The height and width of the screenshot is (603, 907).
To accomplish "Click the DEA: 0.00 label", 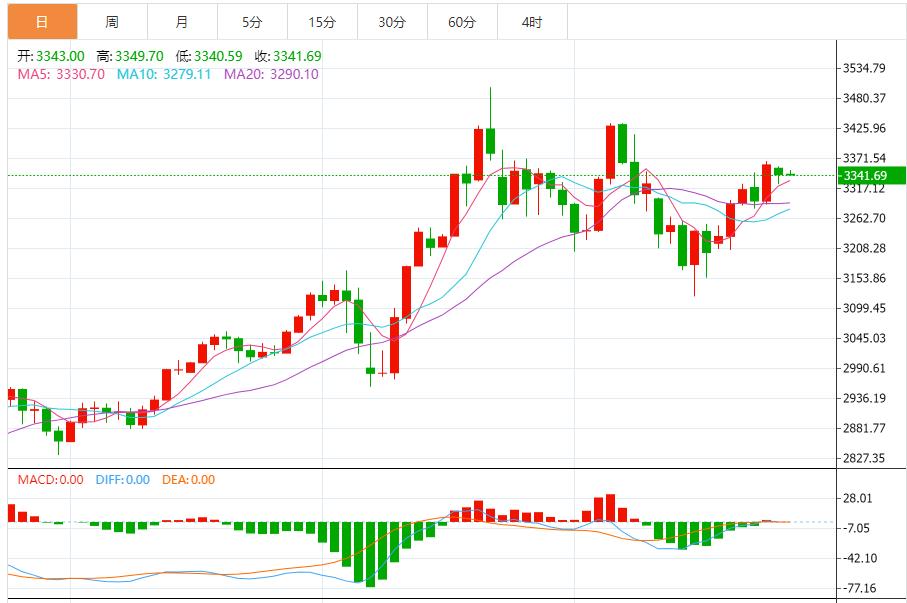I will coord(186,480).
